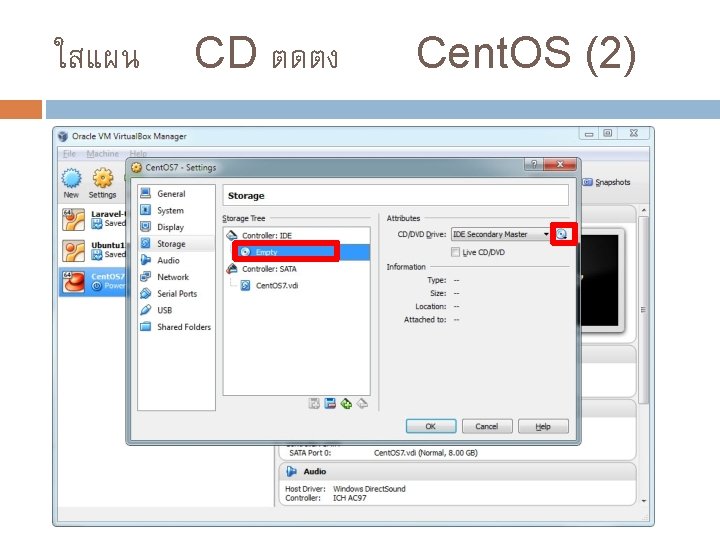Open the Machine menu
720x540 pixels.
(102, 153)
